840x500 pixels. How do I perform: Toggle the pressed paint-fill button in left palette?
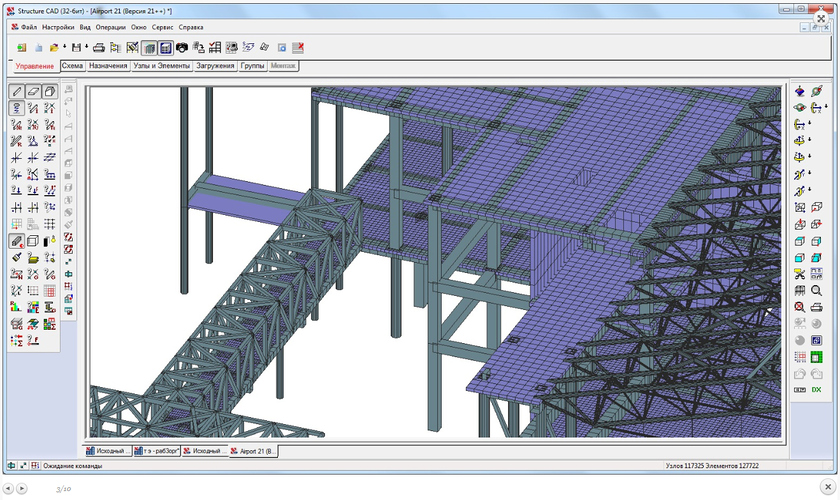click(17, 241)
